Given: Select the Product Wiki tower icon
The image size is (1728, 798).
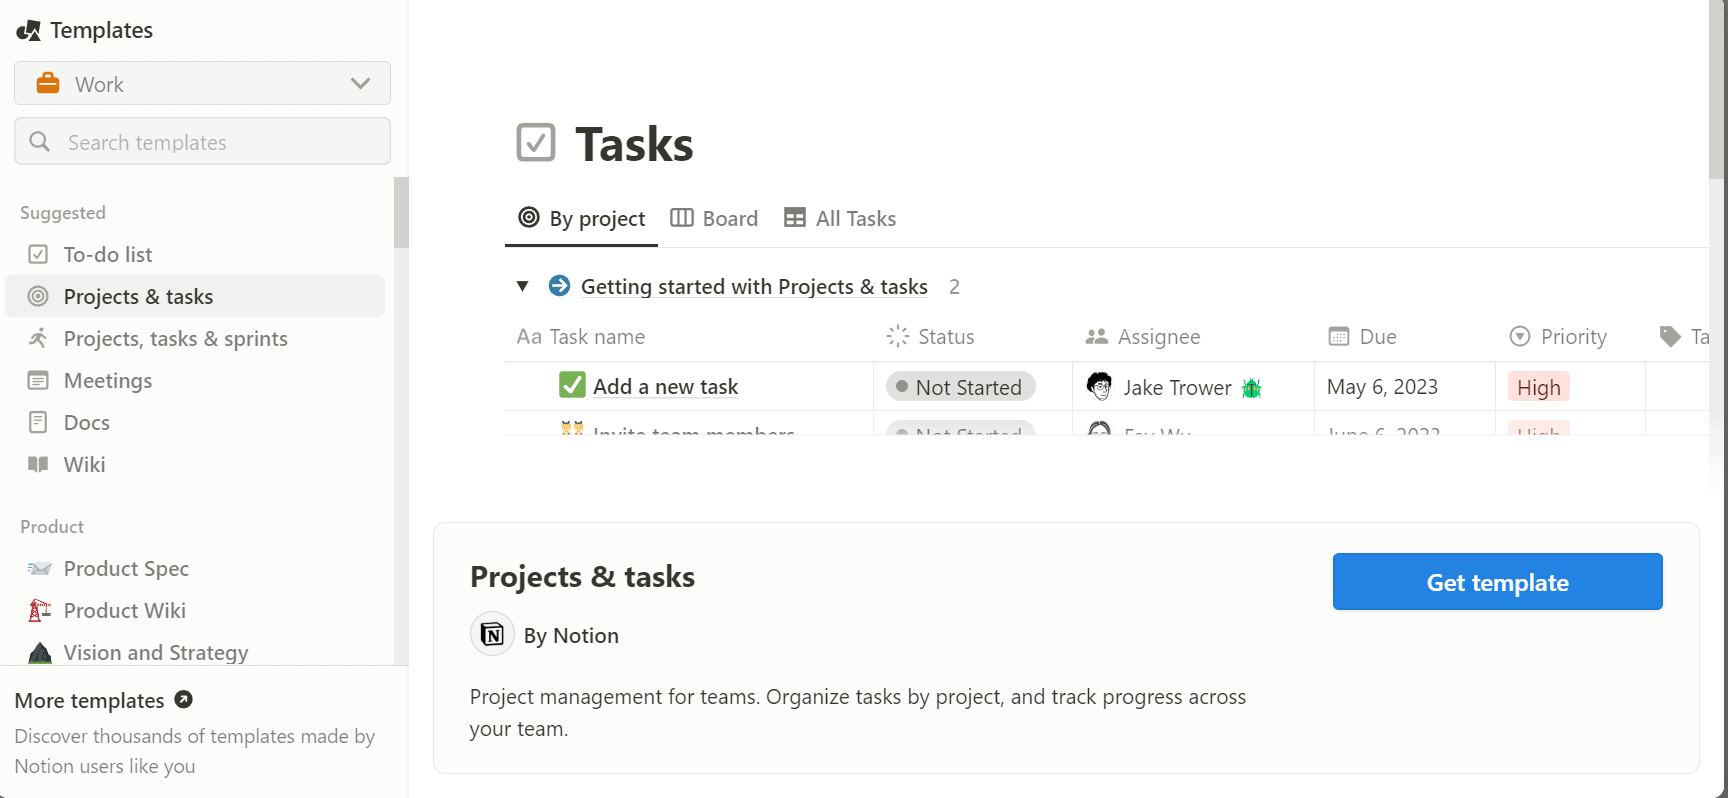Looking at the screenshot, I should point(38,610).
